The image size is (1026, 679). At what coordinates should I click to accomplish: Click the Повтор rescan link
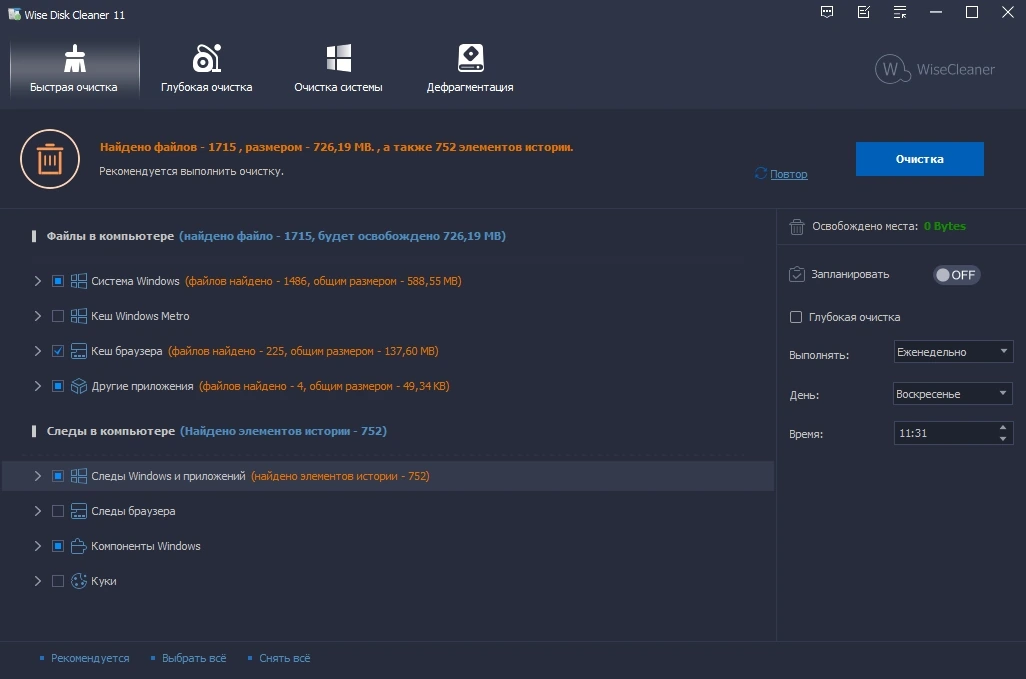point(788,174)
